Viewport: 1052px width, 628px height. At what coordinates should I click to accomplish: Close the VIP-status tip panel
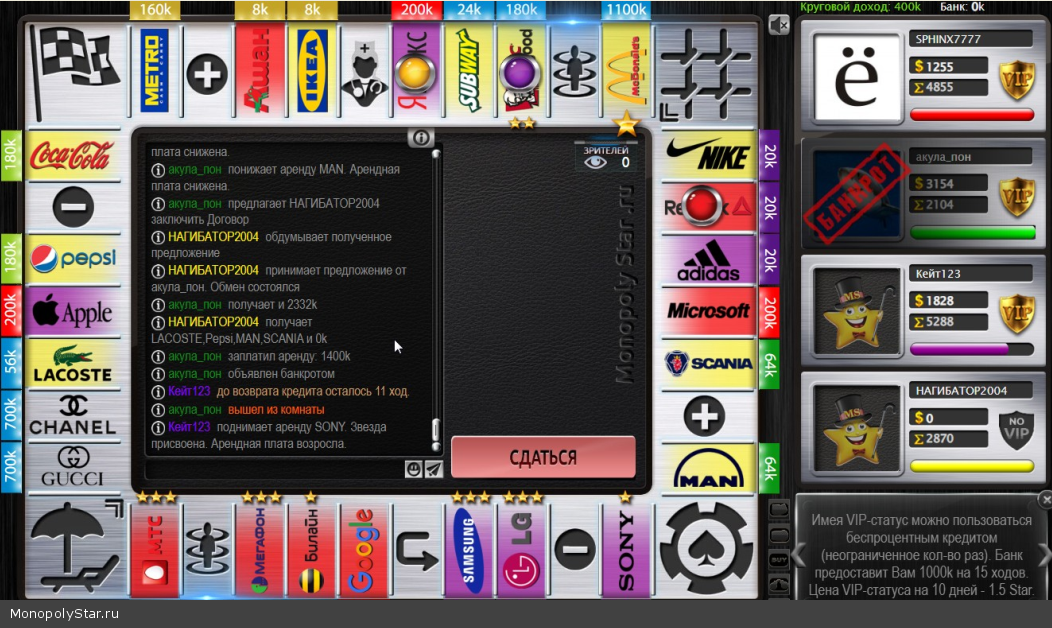(x=1045, y=499)
